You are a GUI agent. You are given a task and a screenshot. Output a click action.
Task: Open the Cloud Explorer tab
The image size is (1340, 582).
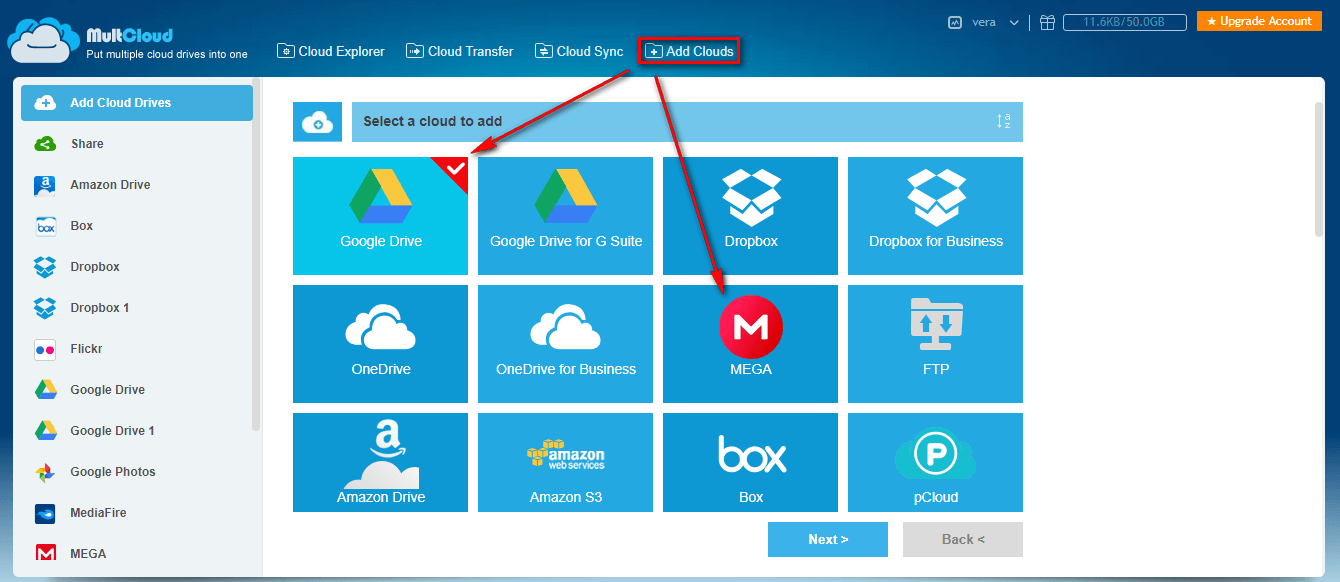coord(331,51)
